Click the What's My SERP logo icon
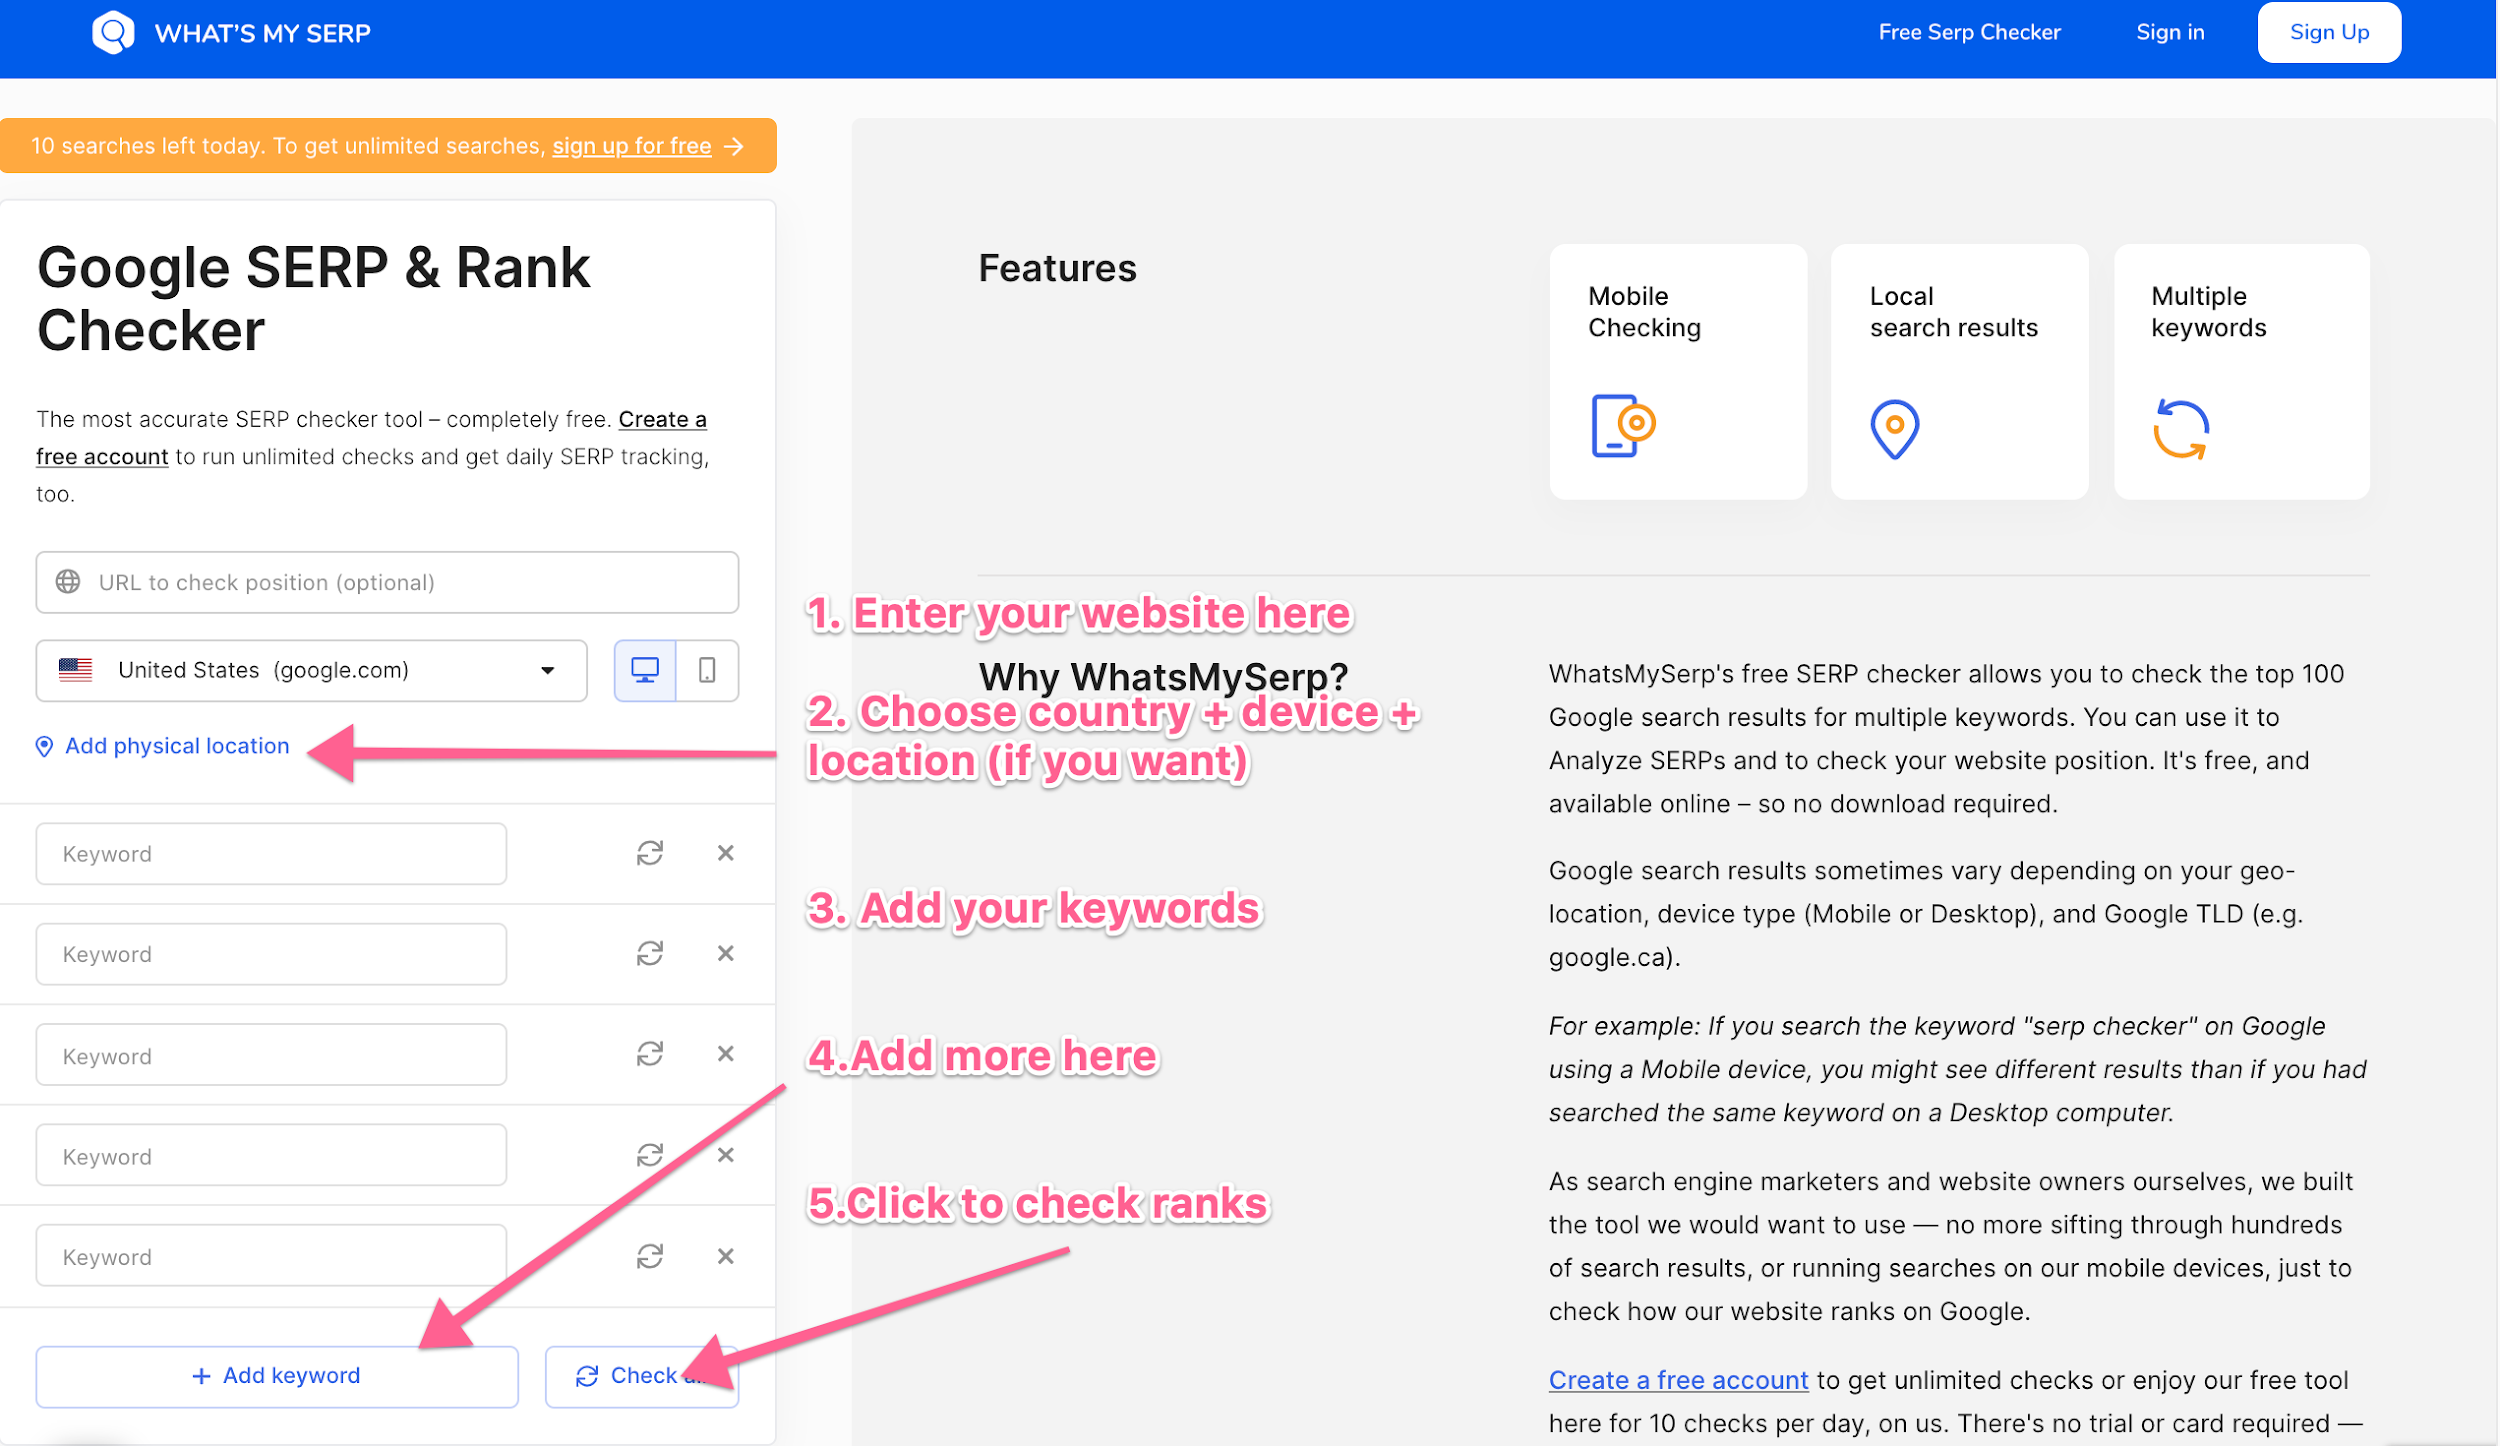This screenshot has width=2500, height=1446. click(113, 33)
